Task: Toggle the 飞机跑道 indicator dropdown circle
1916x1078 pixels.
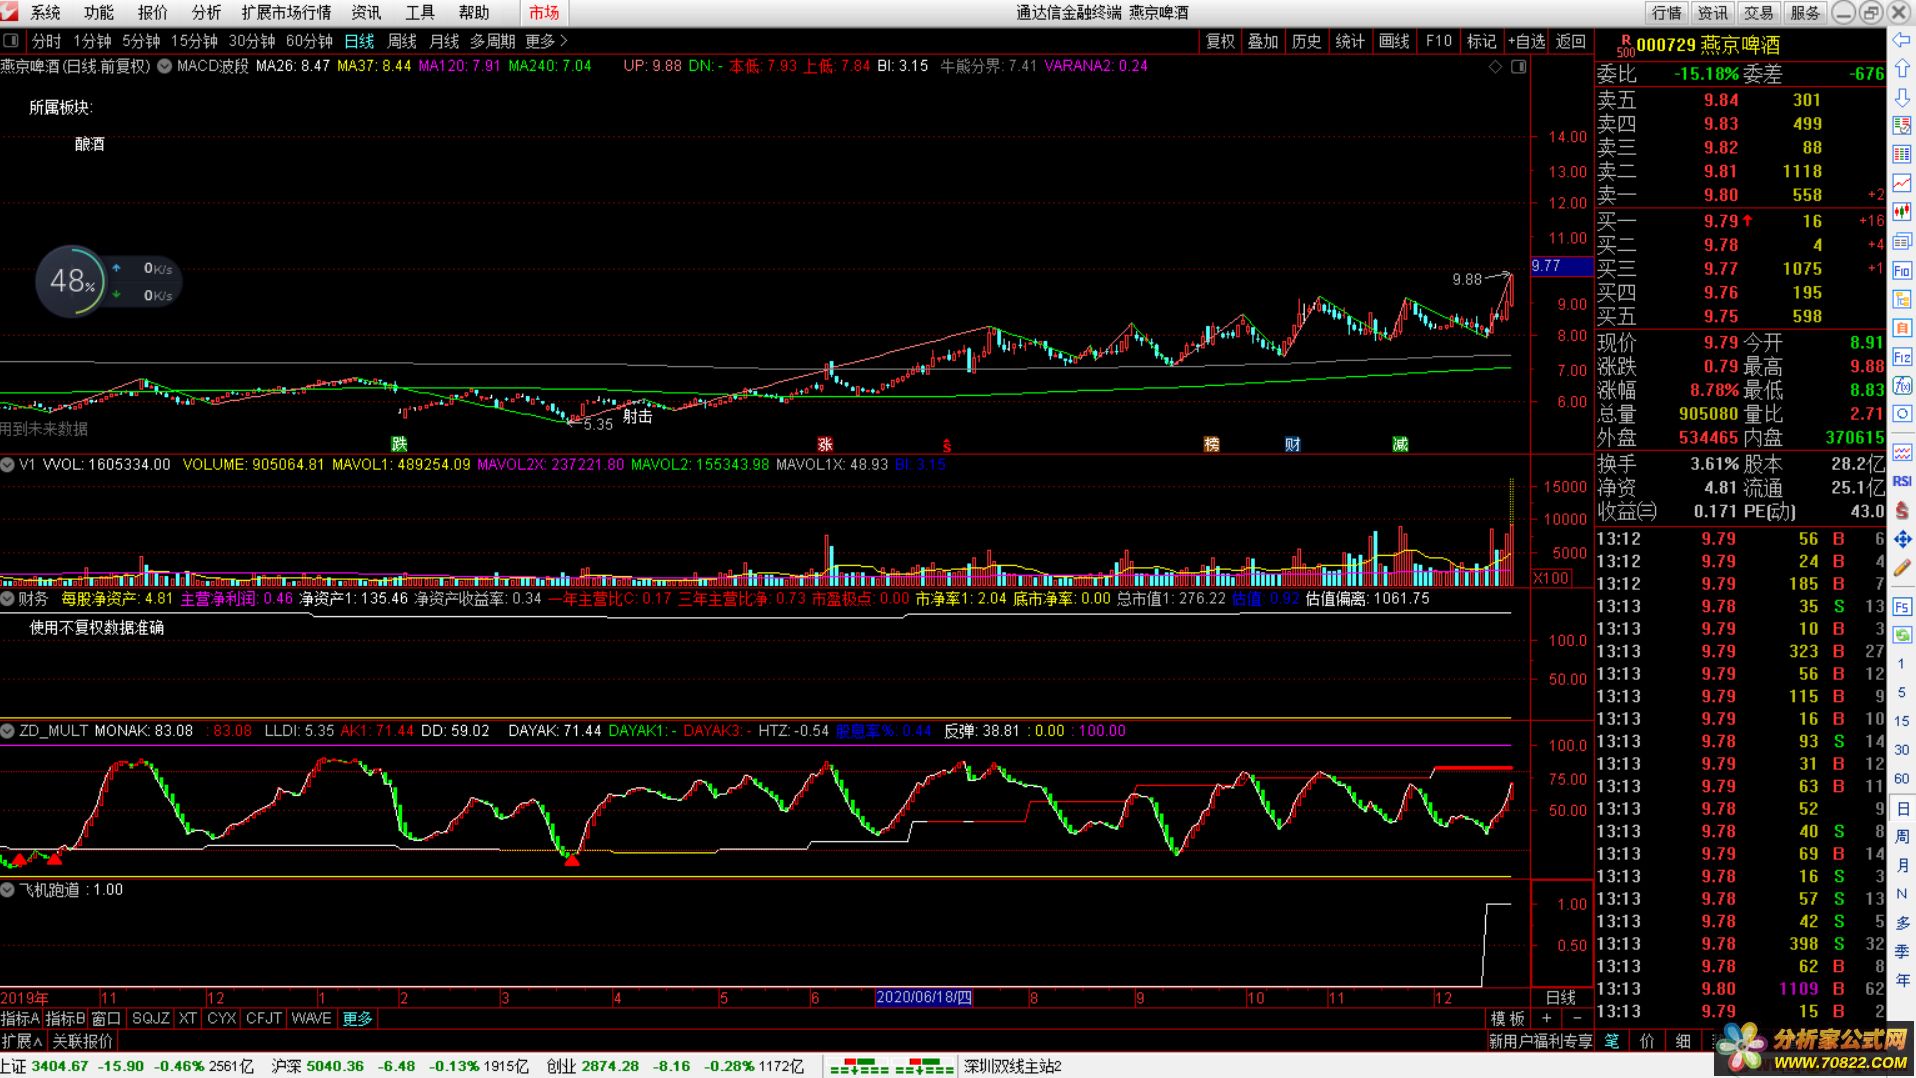Action: pos(8,889)
